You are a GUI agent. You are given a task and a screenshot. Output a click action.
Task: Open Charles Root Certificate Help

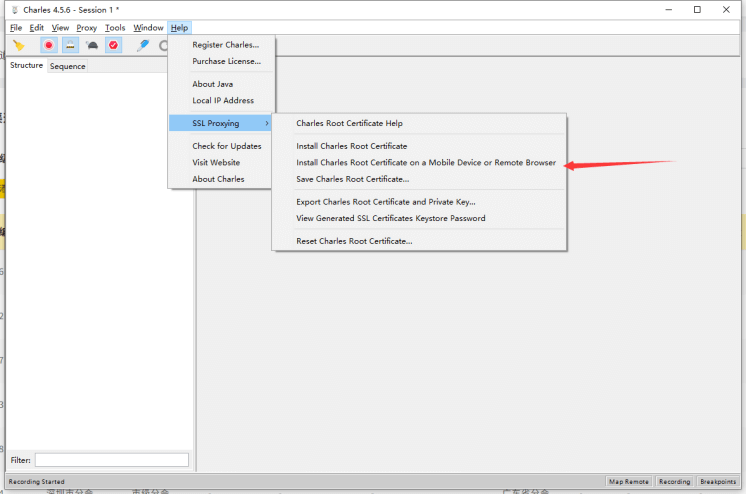pyautogui.click(x=349, y=123)
